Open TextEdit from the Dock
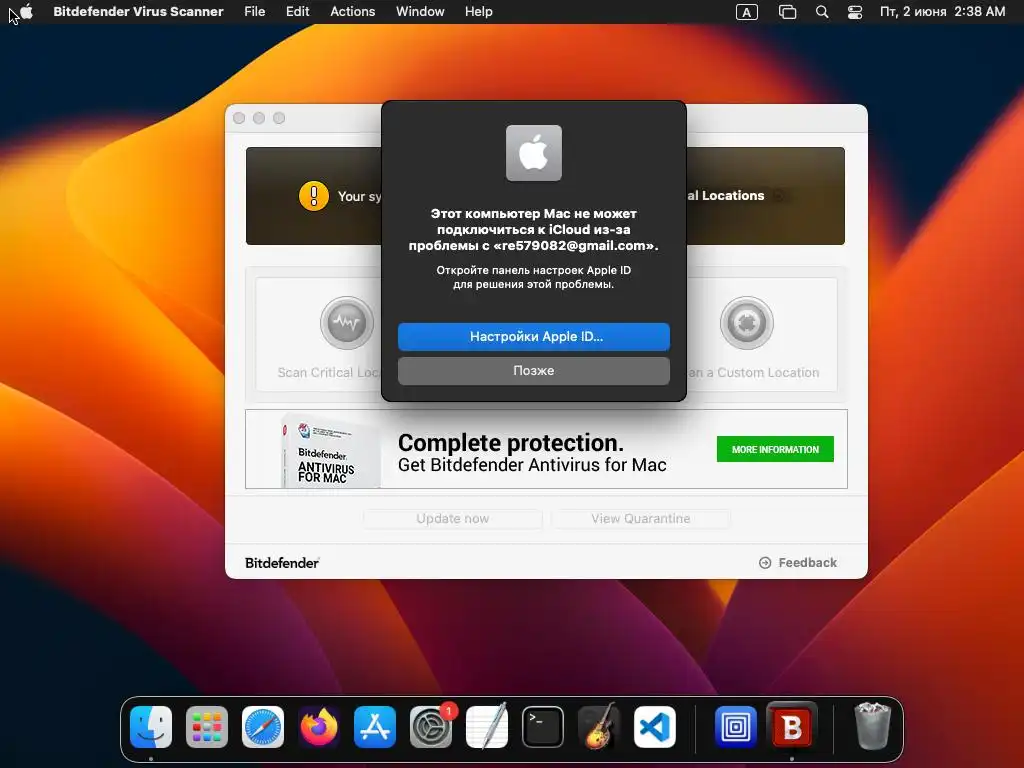This screenshot has height=768, width=1024. (x=487, y=726)
